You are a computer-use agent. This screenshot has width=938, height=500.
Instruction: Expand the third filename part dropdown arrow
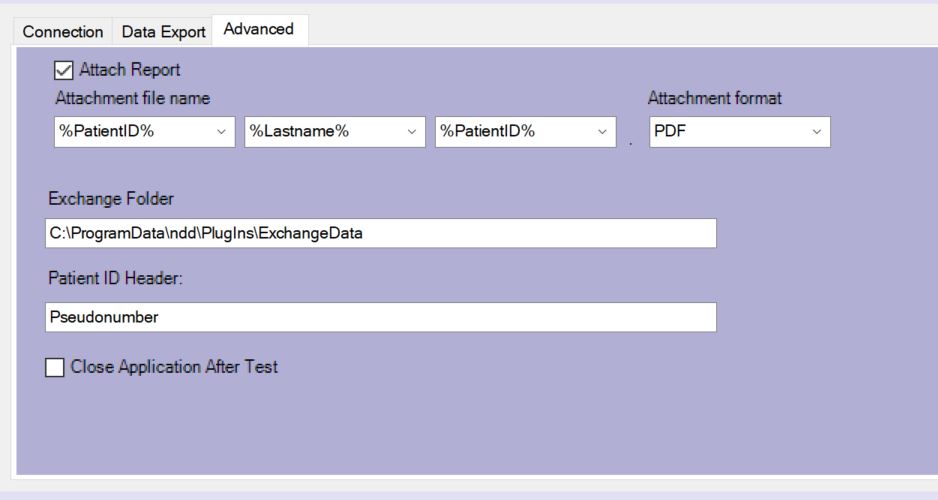(602, 131)
